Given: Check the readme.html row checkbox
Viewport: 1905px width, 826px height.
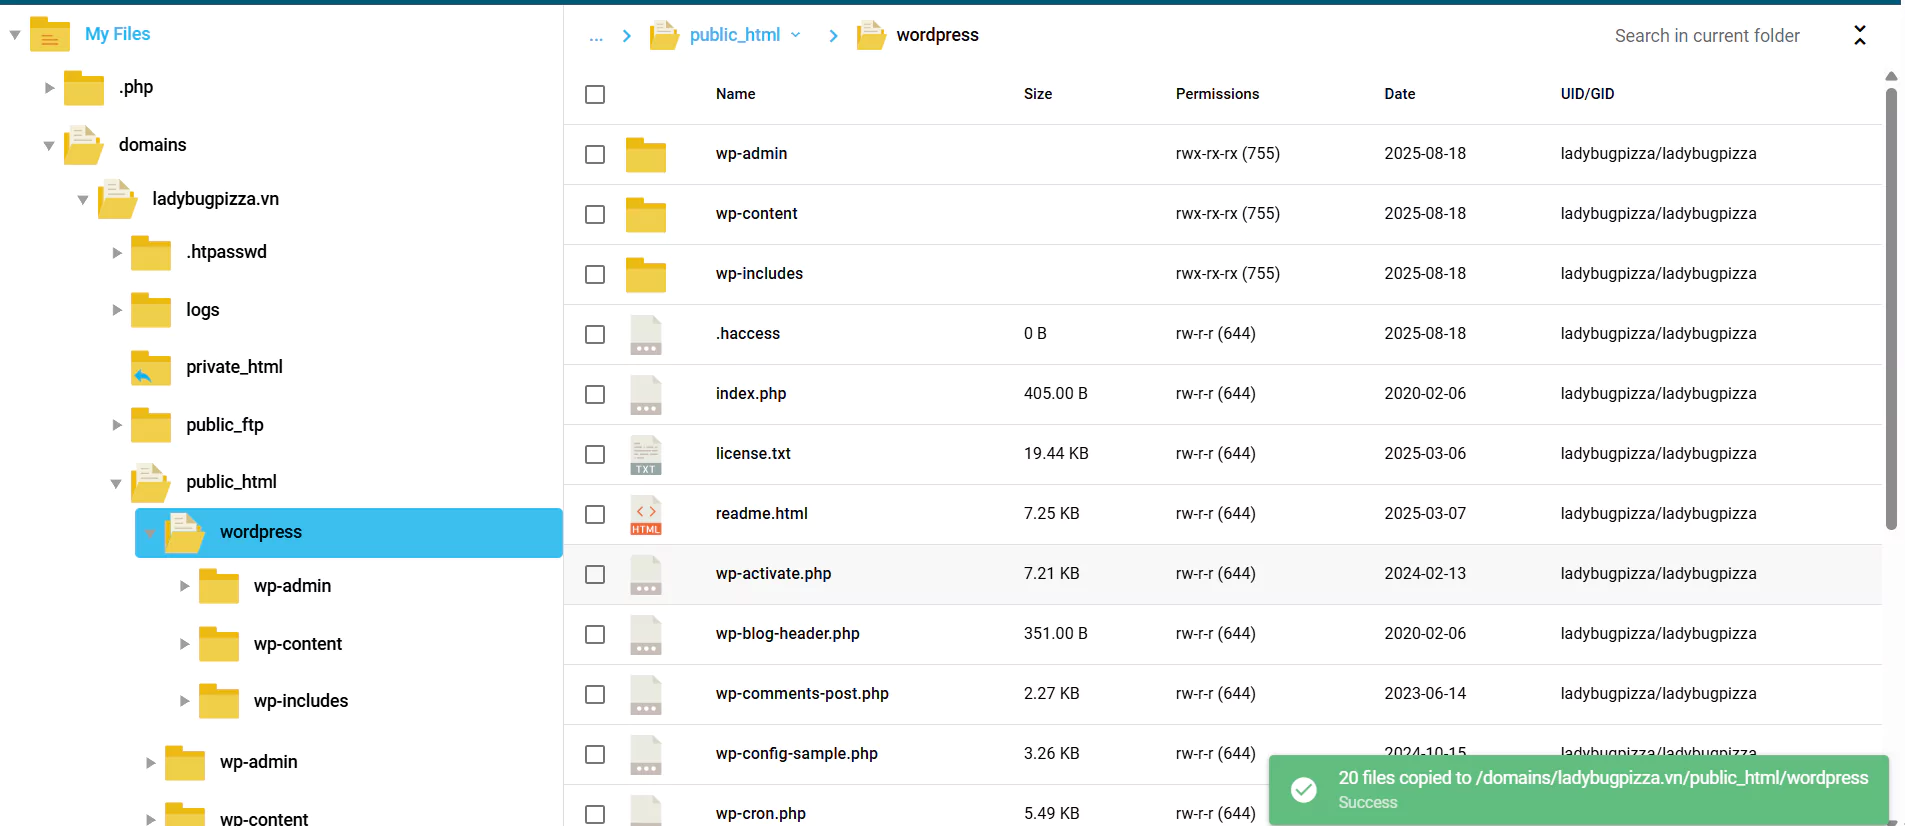Looking at the screenshot, I should pyautogui.click(x=595, y=514).
